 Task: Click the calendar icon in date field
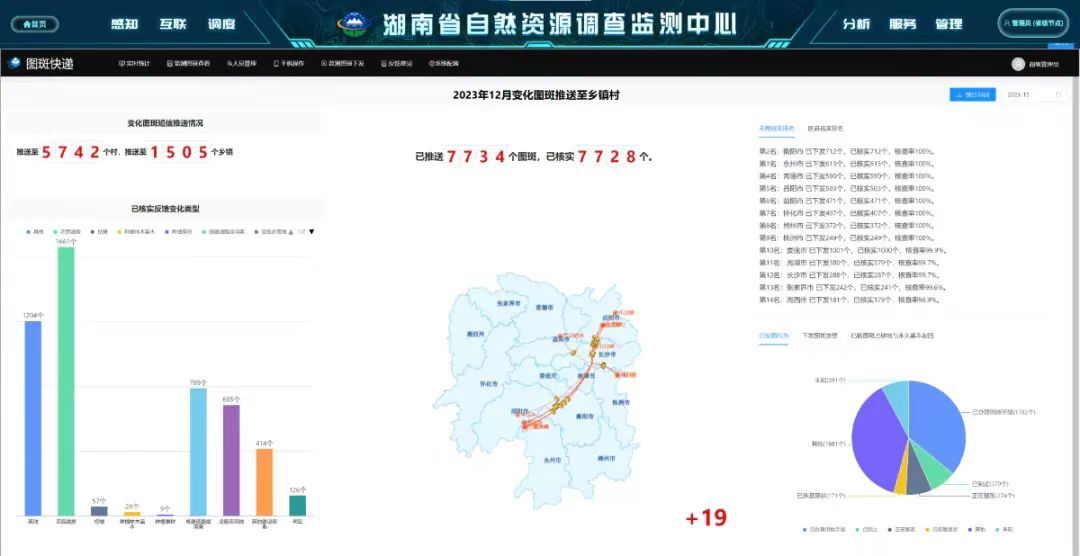click(x=1058, y=95)
